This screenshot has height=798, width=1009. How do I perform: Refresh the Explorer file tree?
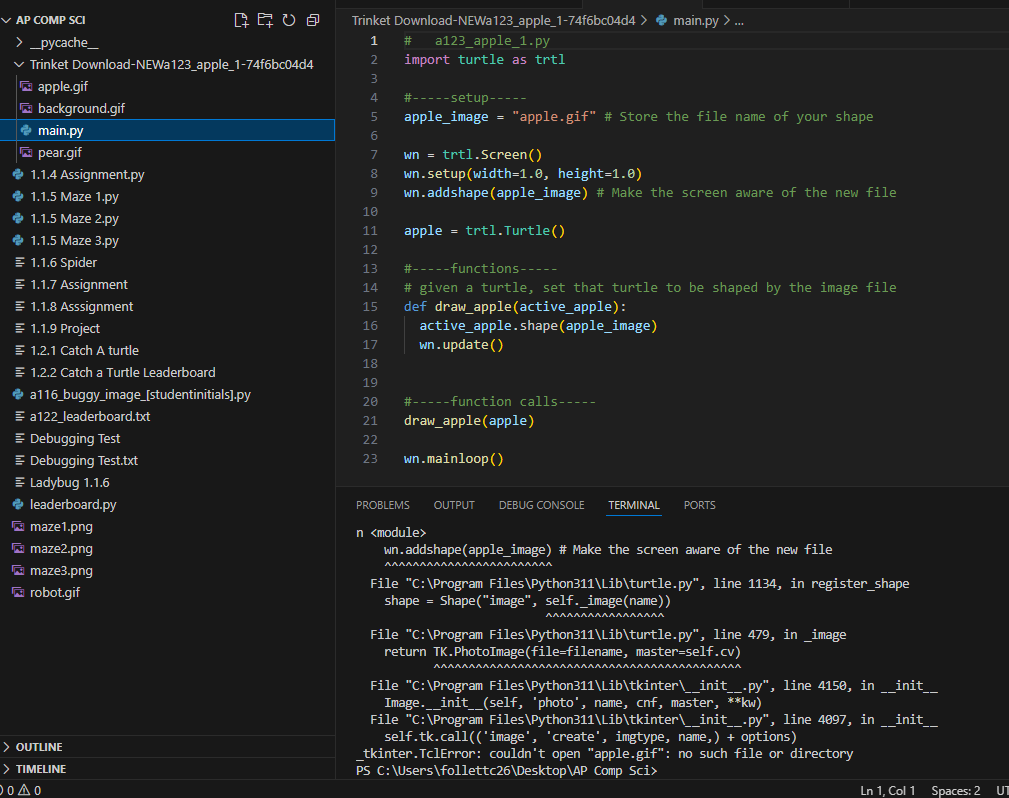click(289, 20)
